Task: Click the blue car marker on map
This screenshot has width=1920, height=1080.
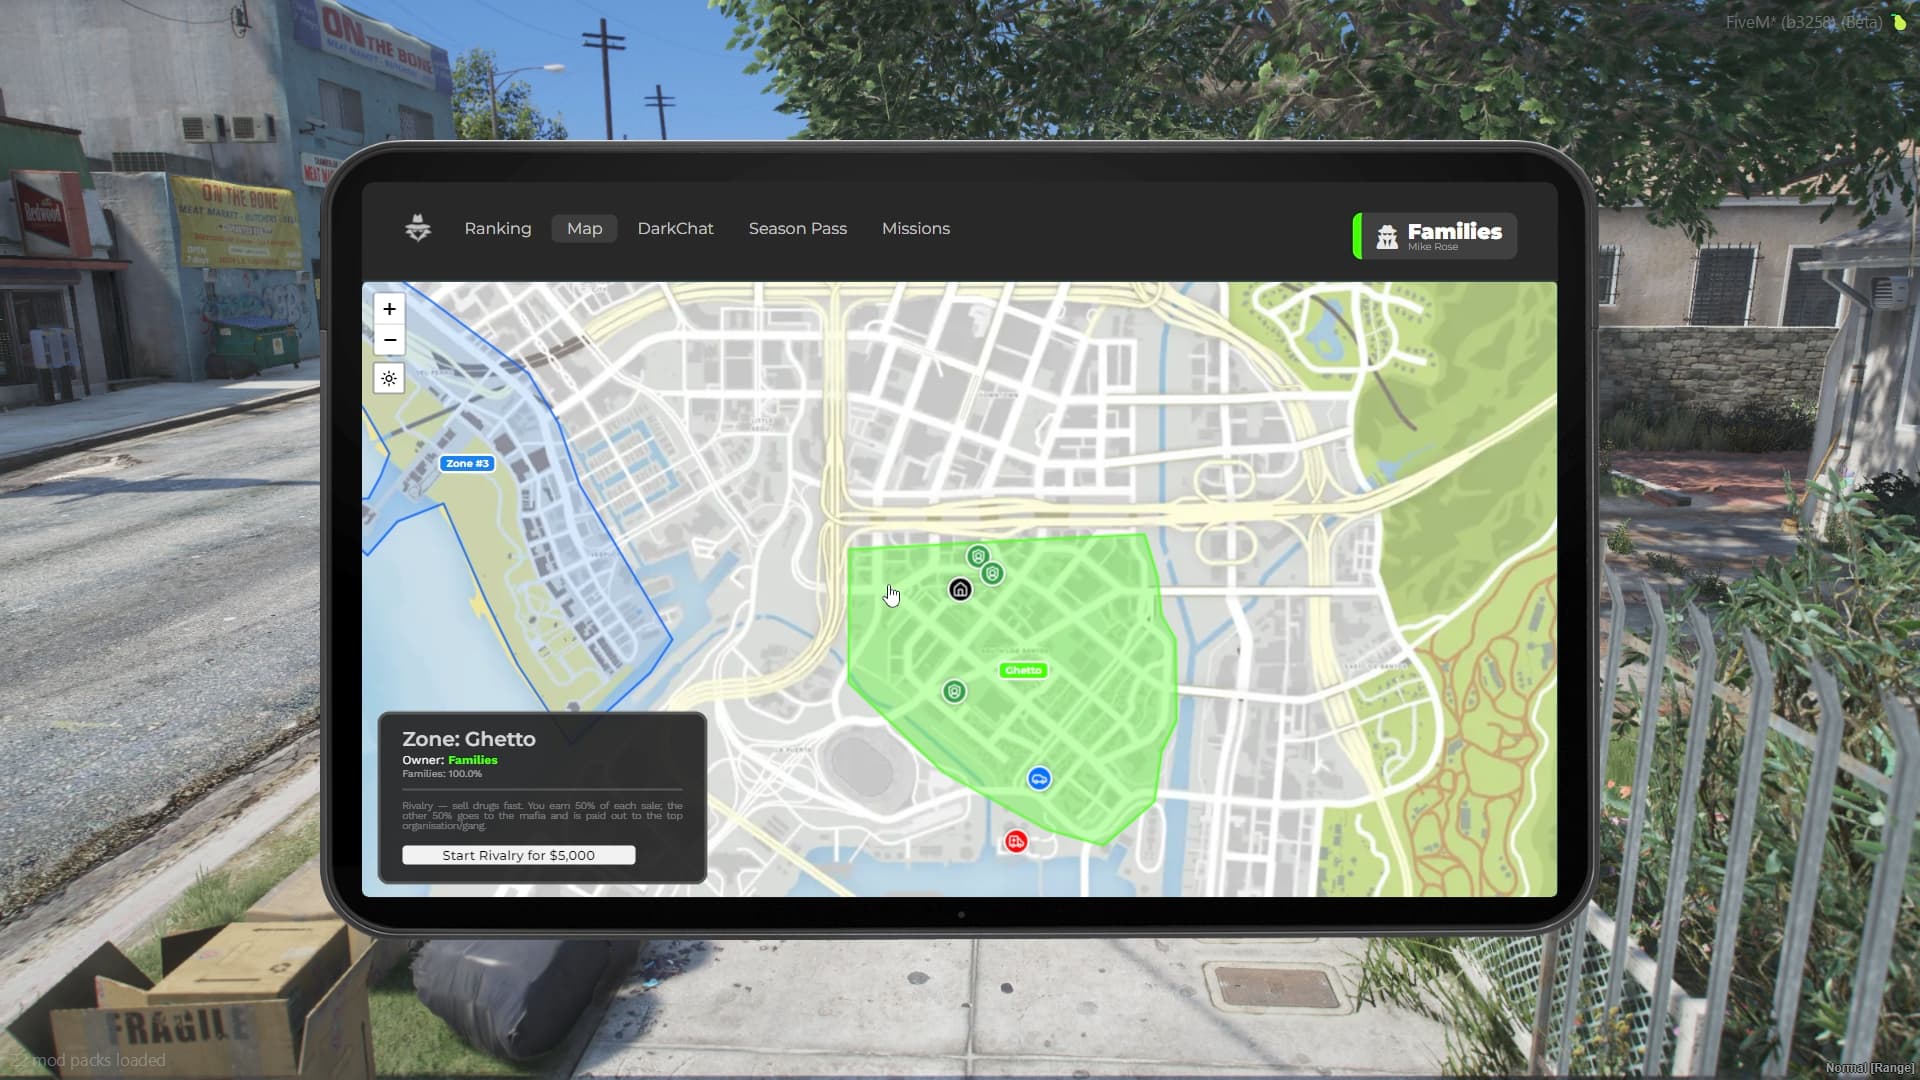Action: coord(1039,779)
